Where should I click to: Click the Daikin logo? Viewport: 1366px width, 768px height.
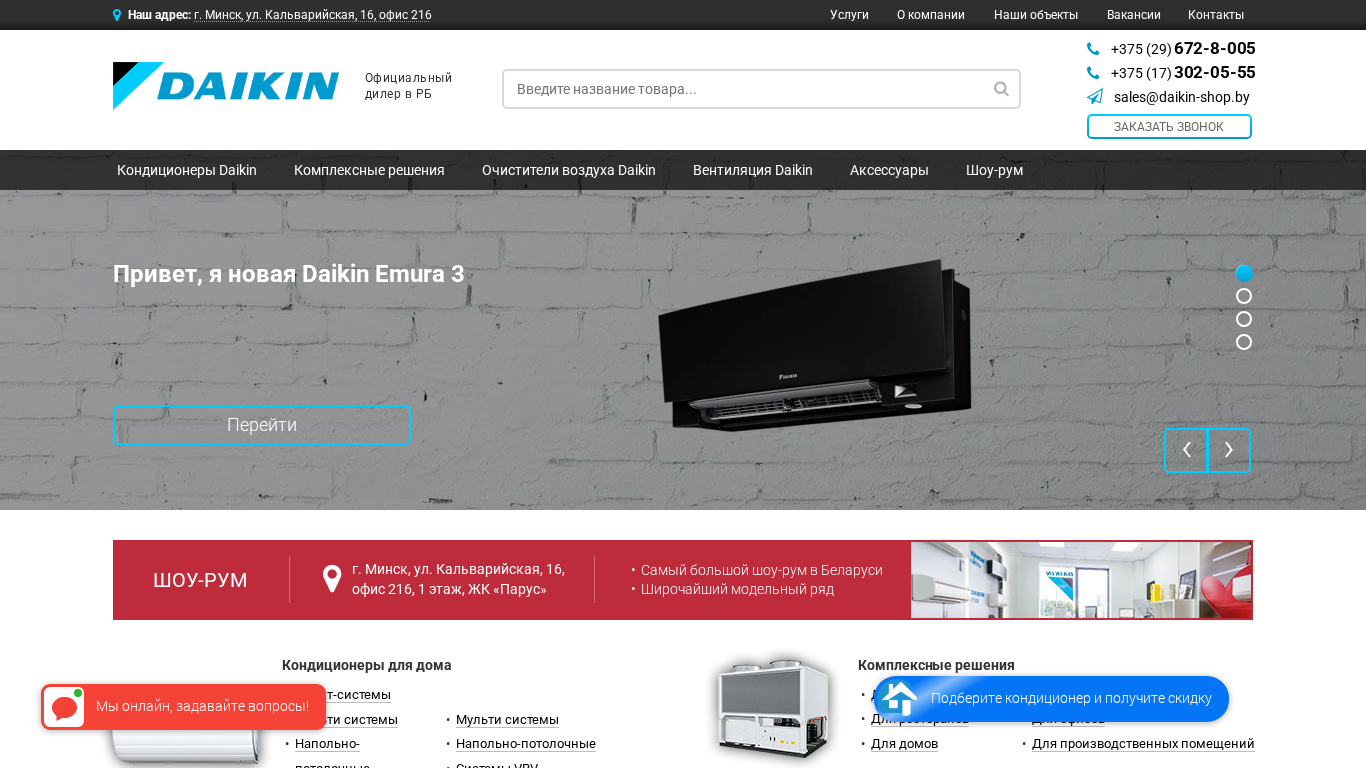tap(226, 86)
